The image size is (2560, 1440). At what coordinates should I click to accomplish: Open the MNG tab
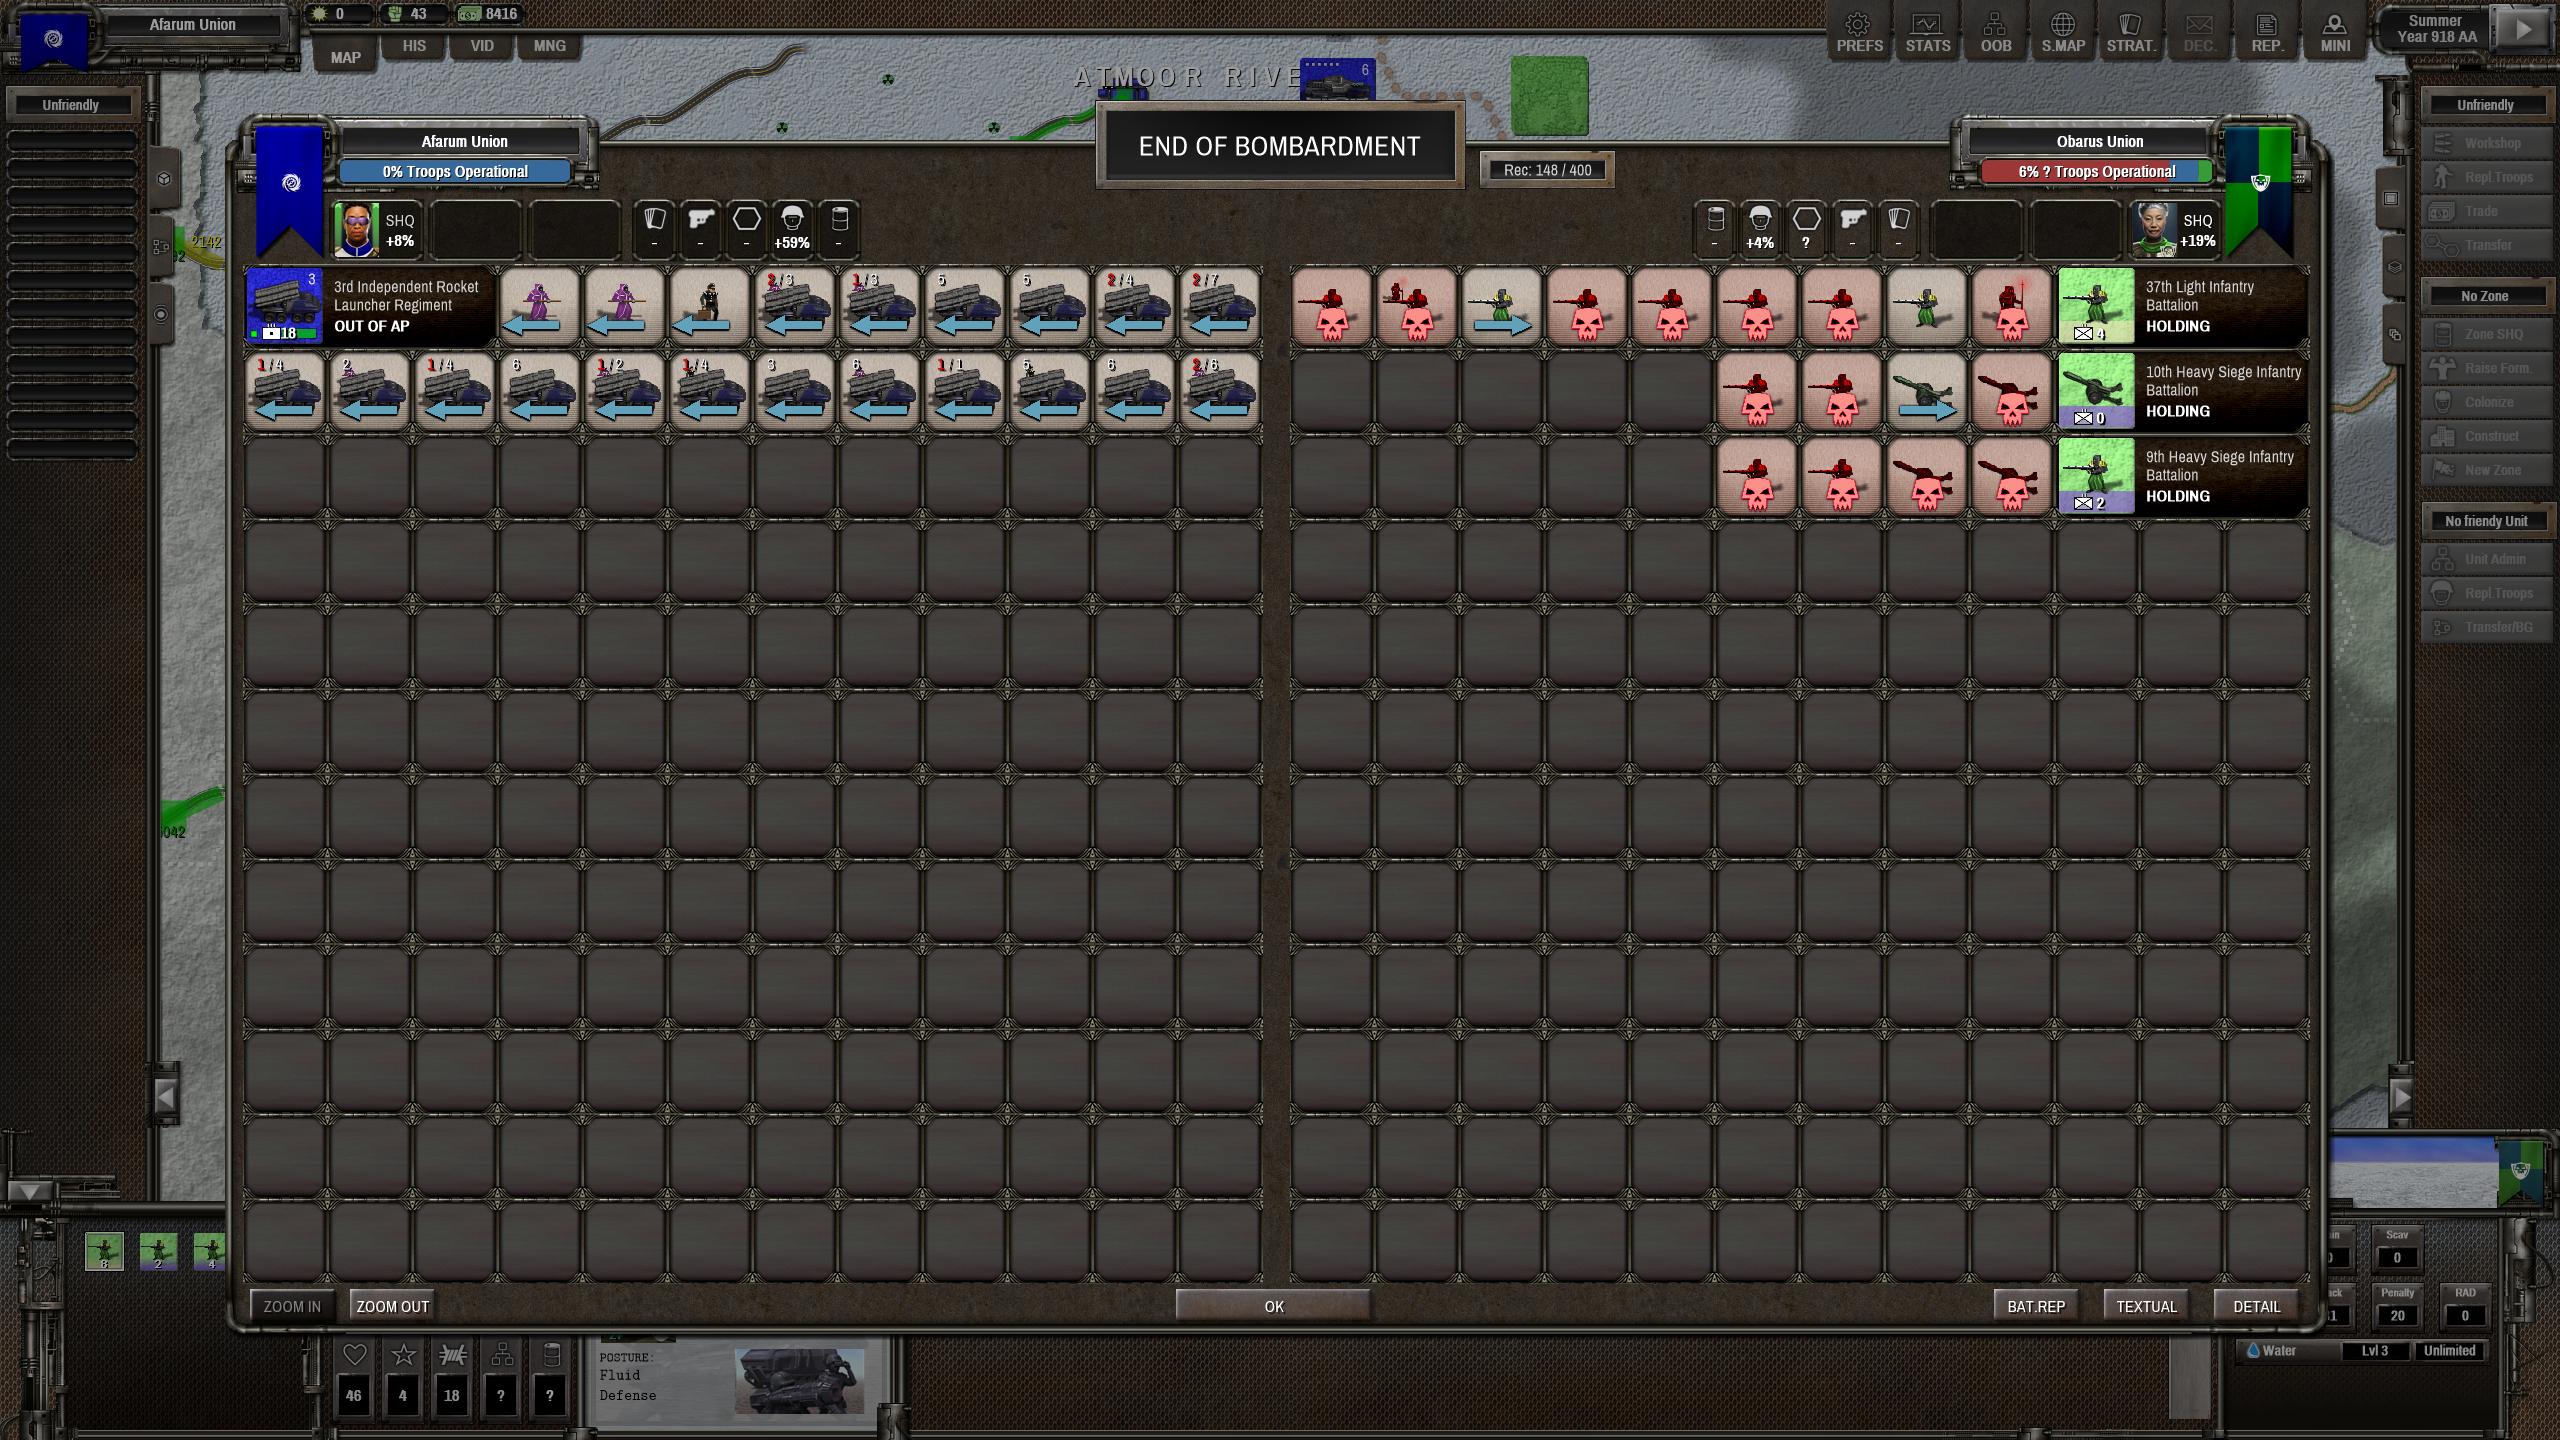tap(549, 46)
